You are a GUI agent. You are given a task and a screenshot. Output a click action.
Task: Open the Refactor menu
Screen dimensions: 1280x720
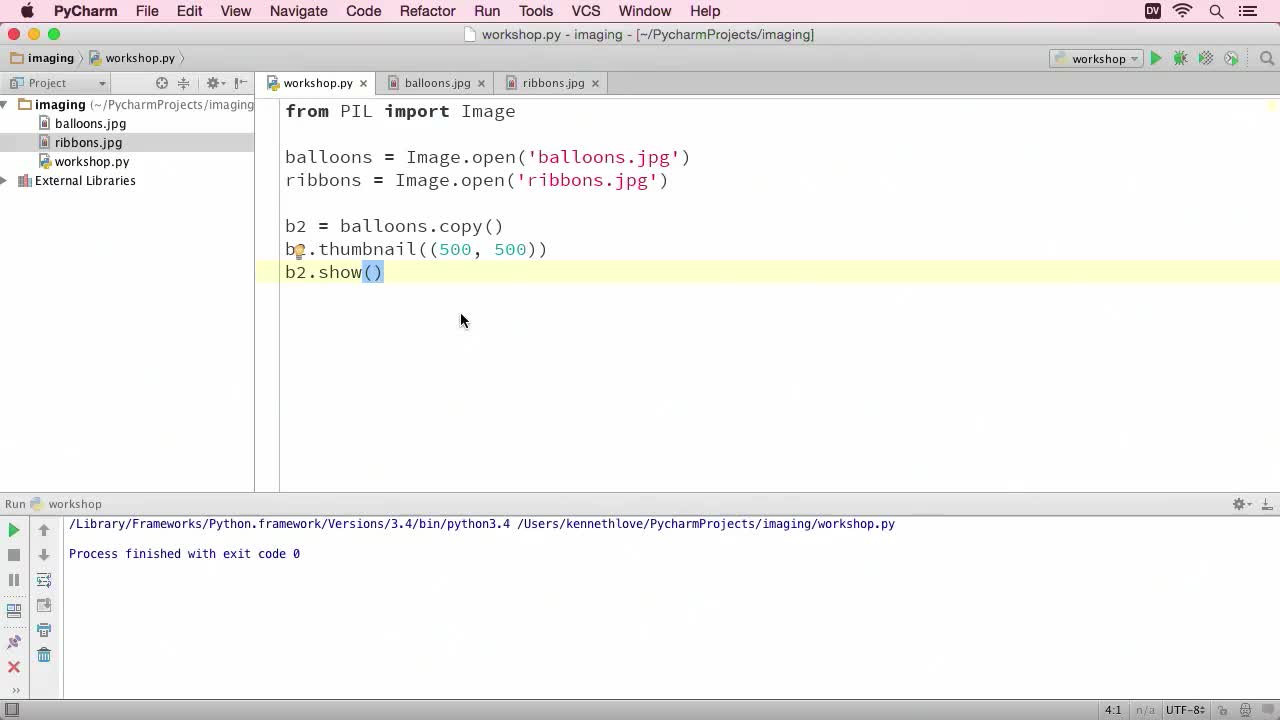click(427, 11)
